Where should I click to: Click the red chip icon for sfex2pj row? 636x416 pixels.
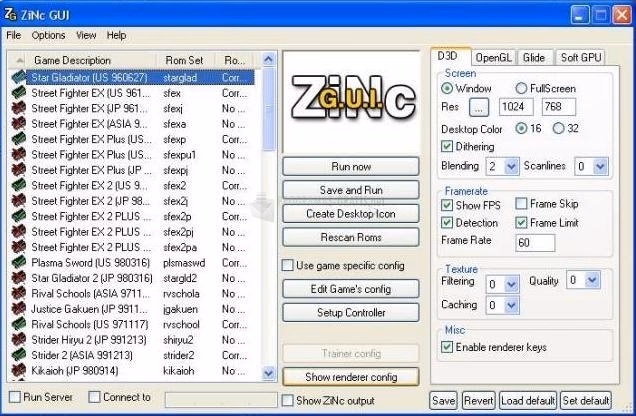19,232
